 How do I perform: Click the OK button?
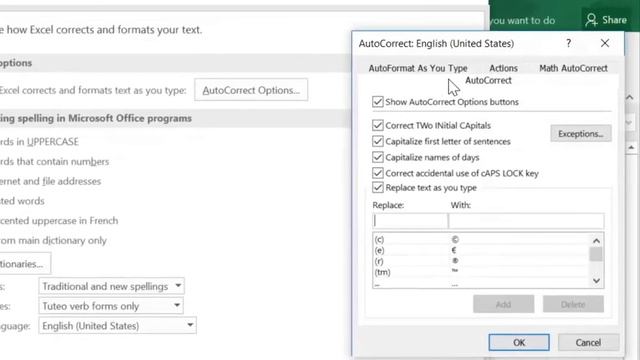[x=519, y=342]
